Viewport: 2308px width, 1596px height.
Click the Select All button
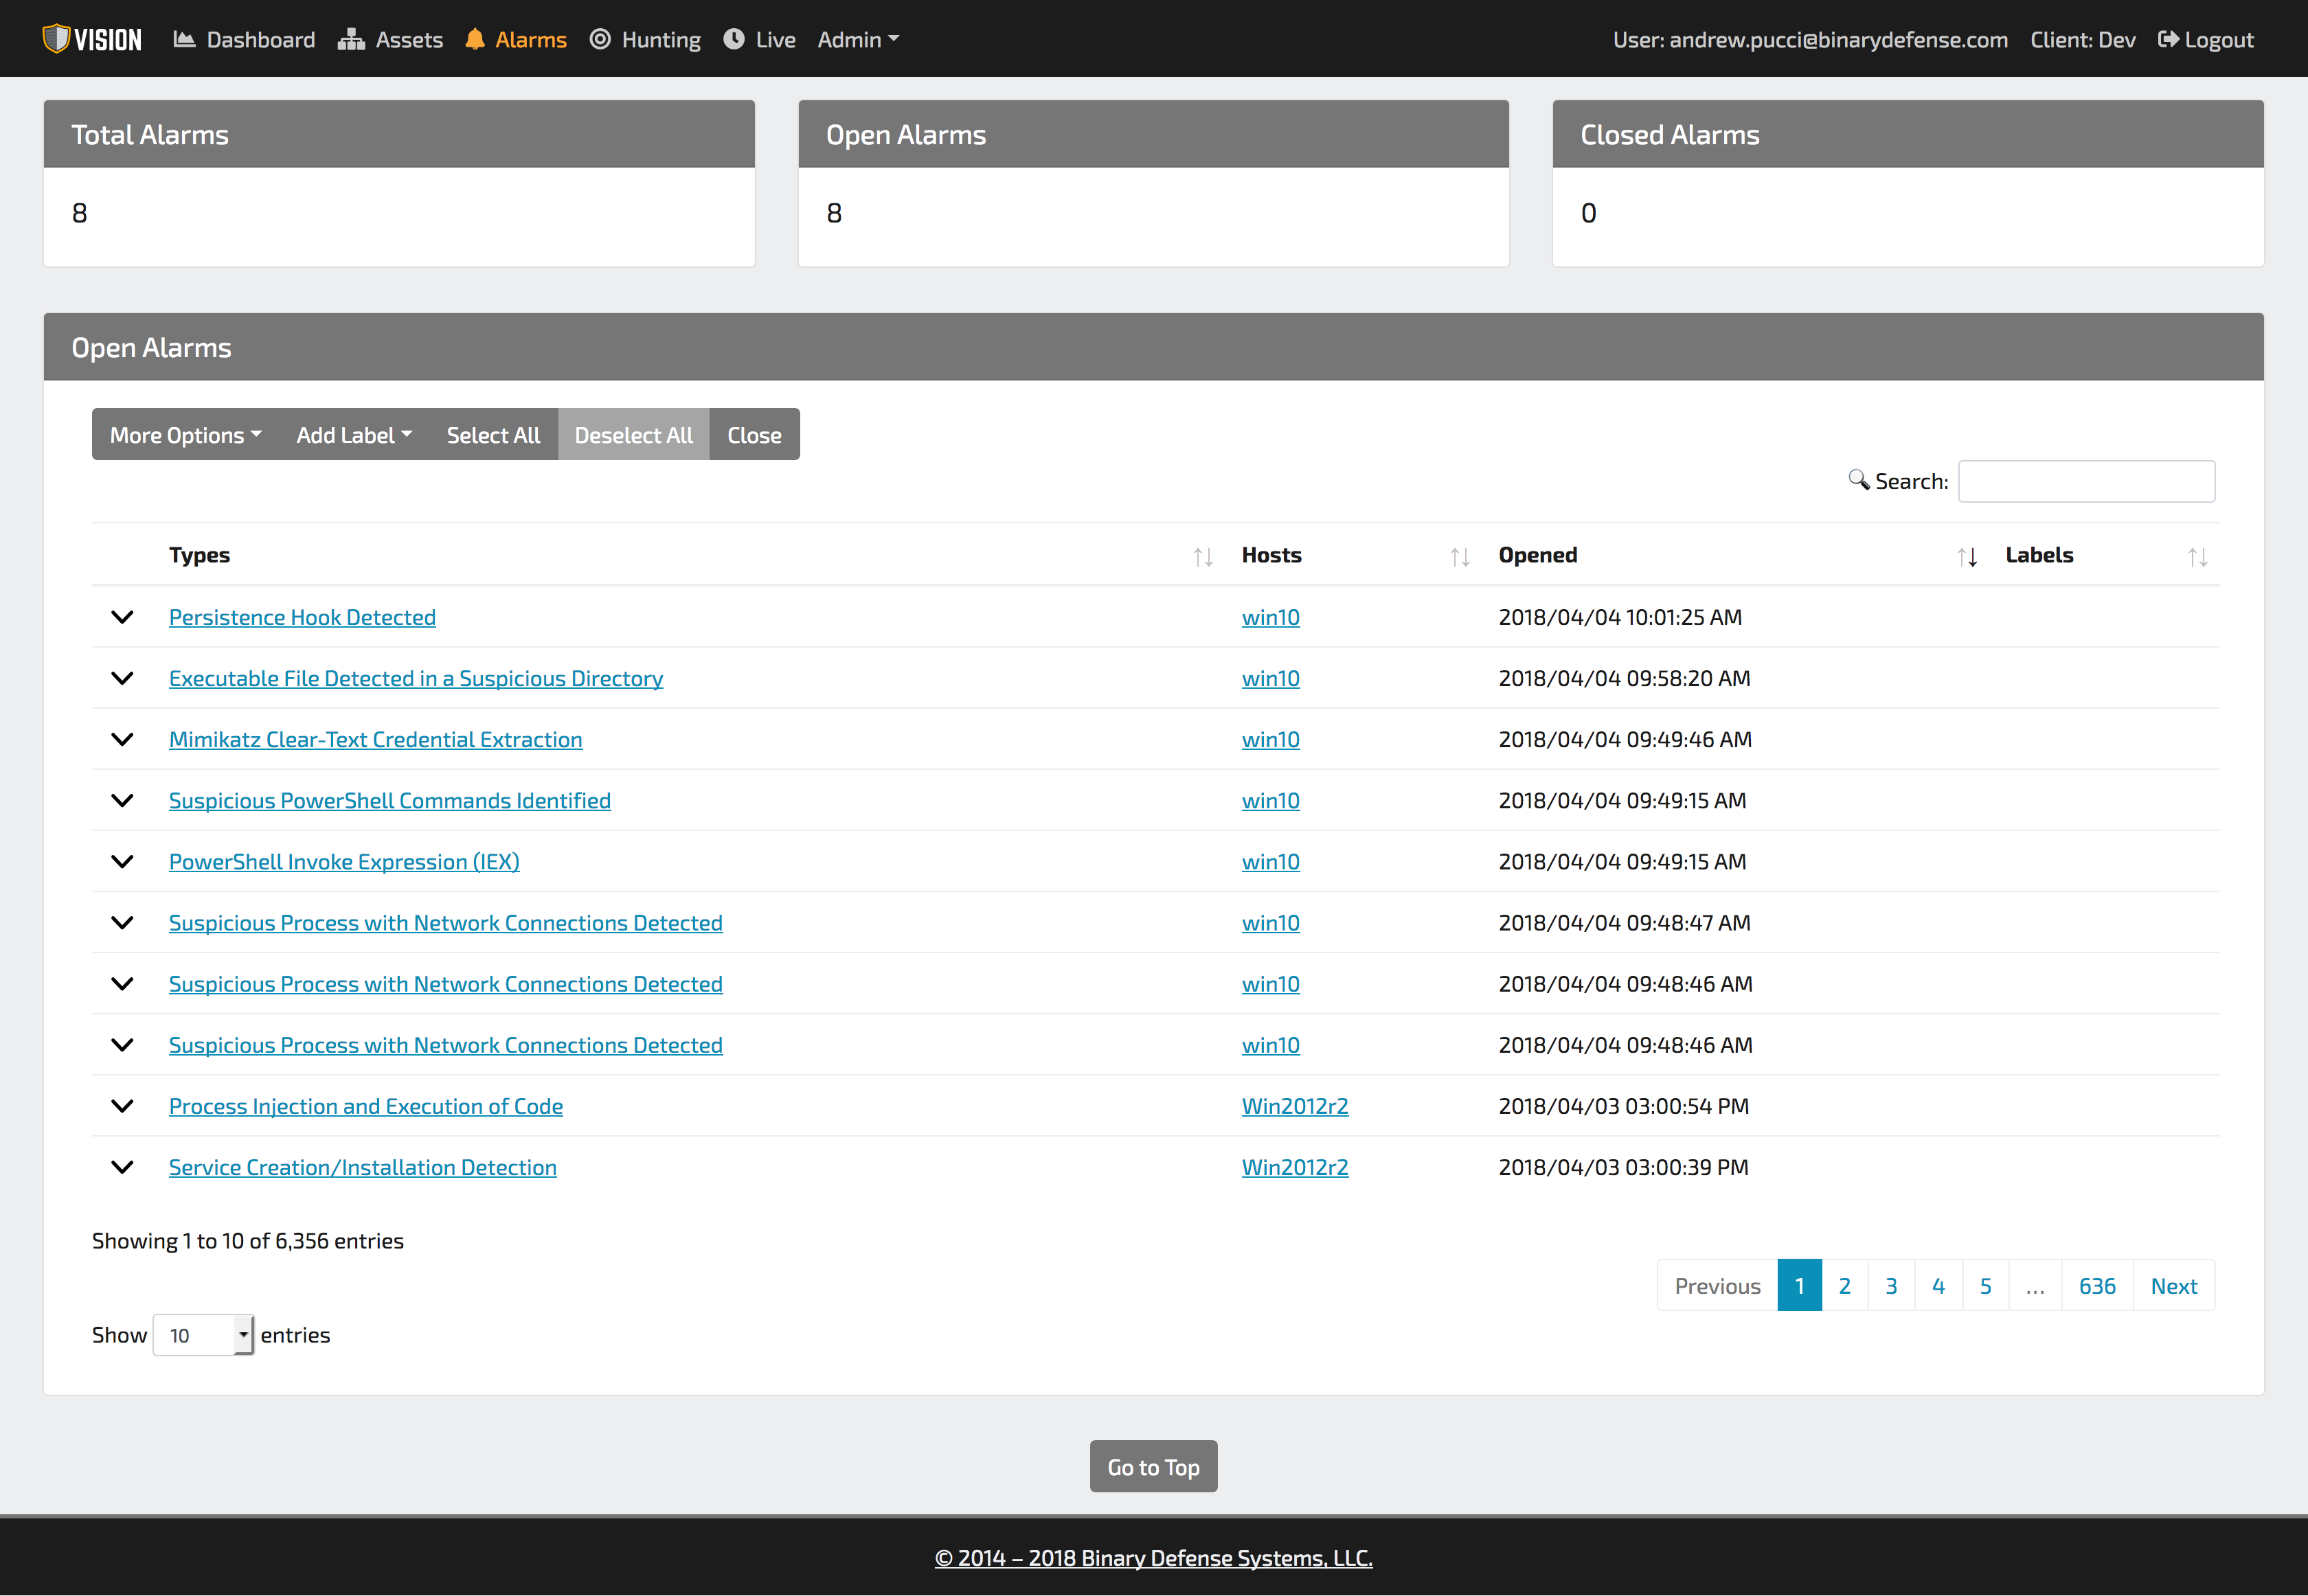493,435
